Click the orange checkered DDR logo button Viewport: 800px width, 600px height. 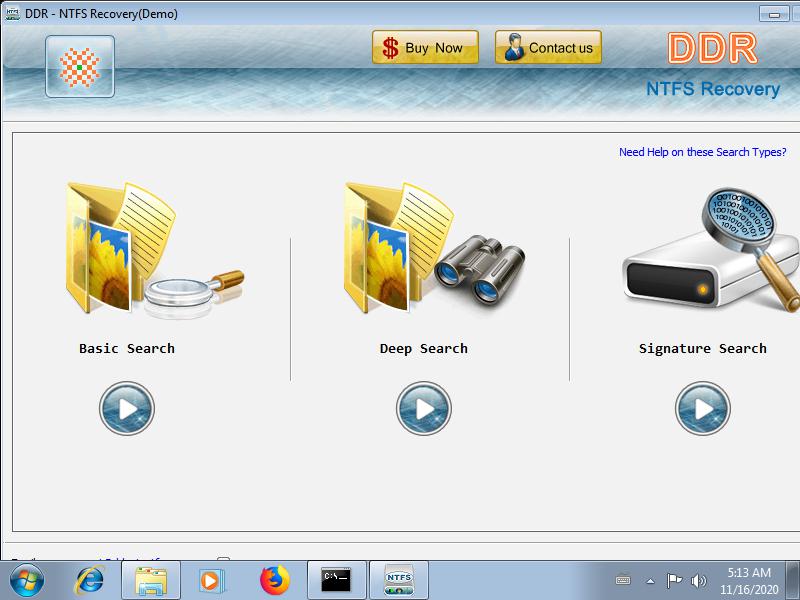pos(80,66)
